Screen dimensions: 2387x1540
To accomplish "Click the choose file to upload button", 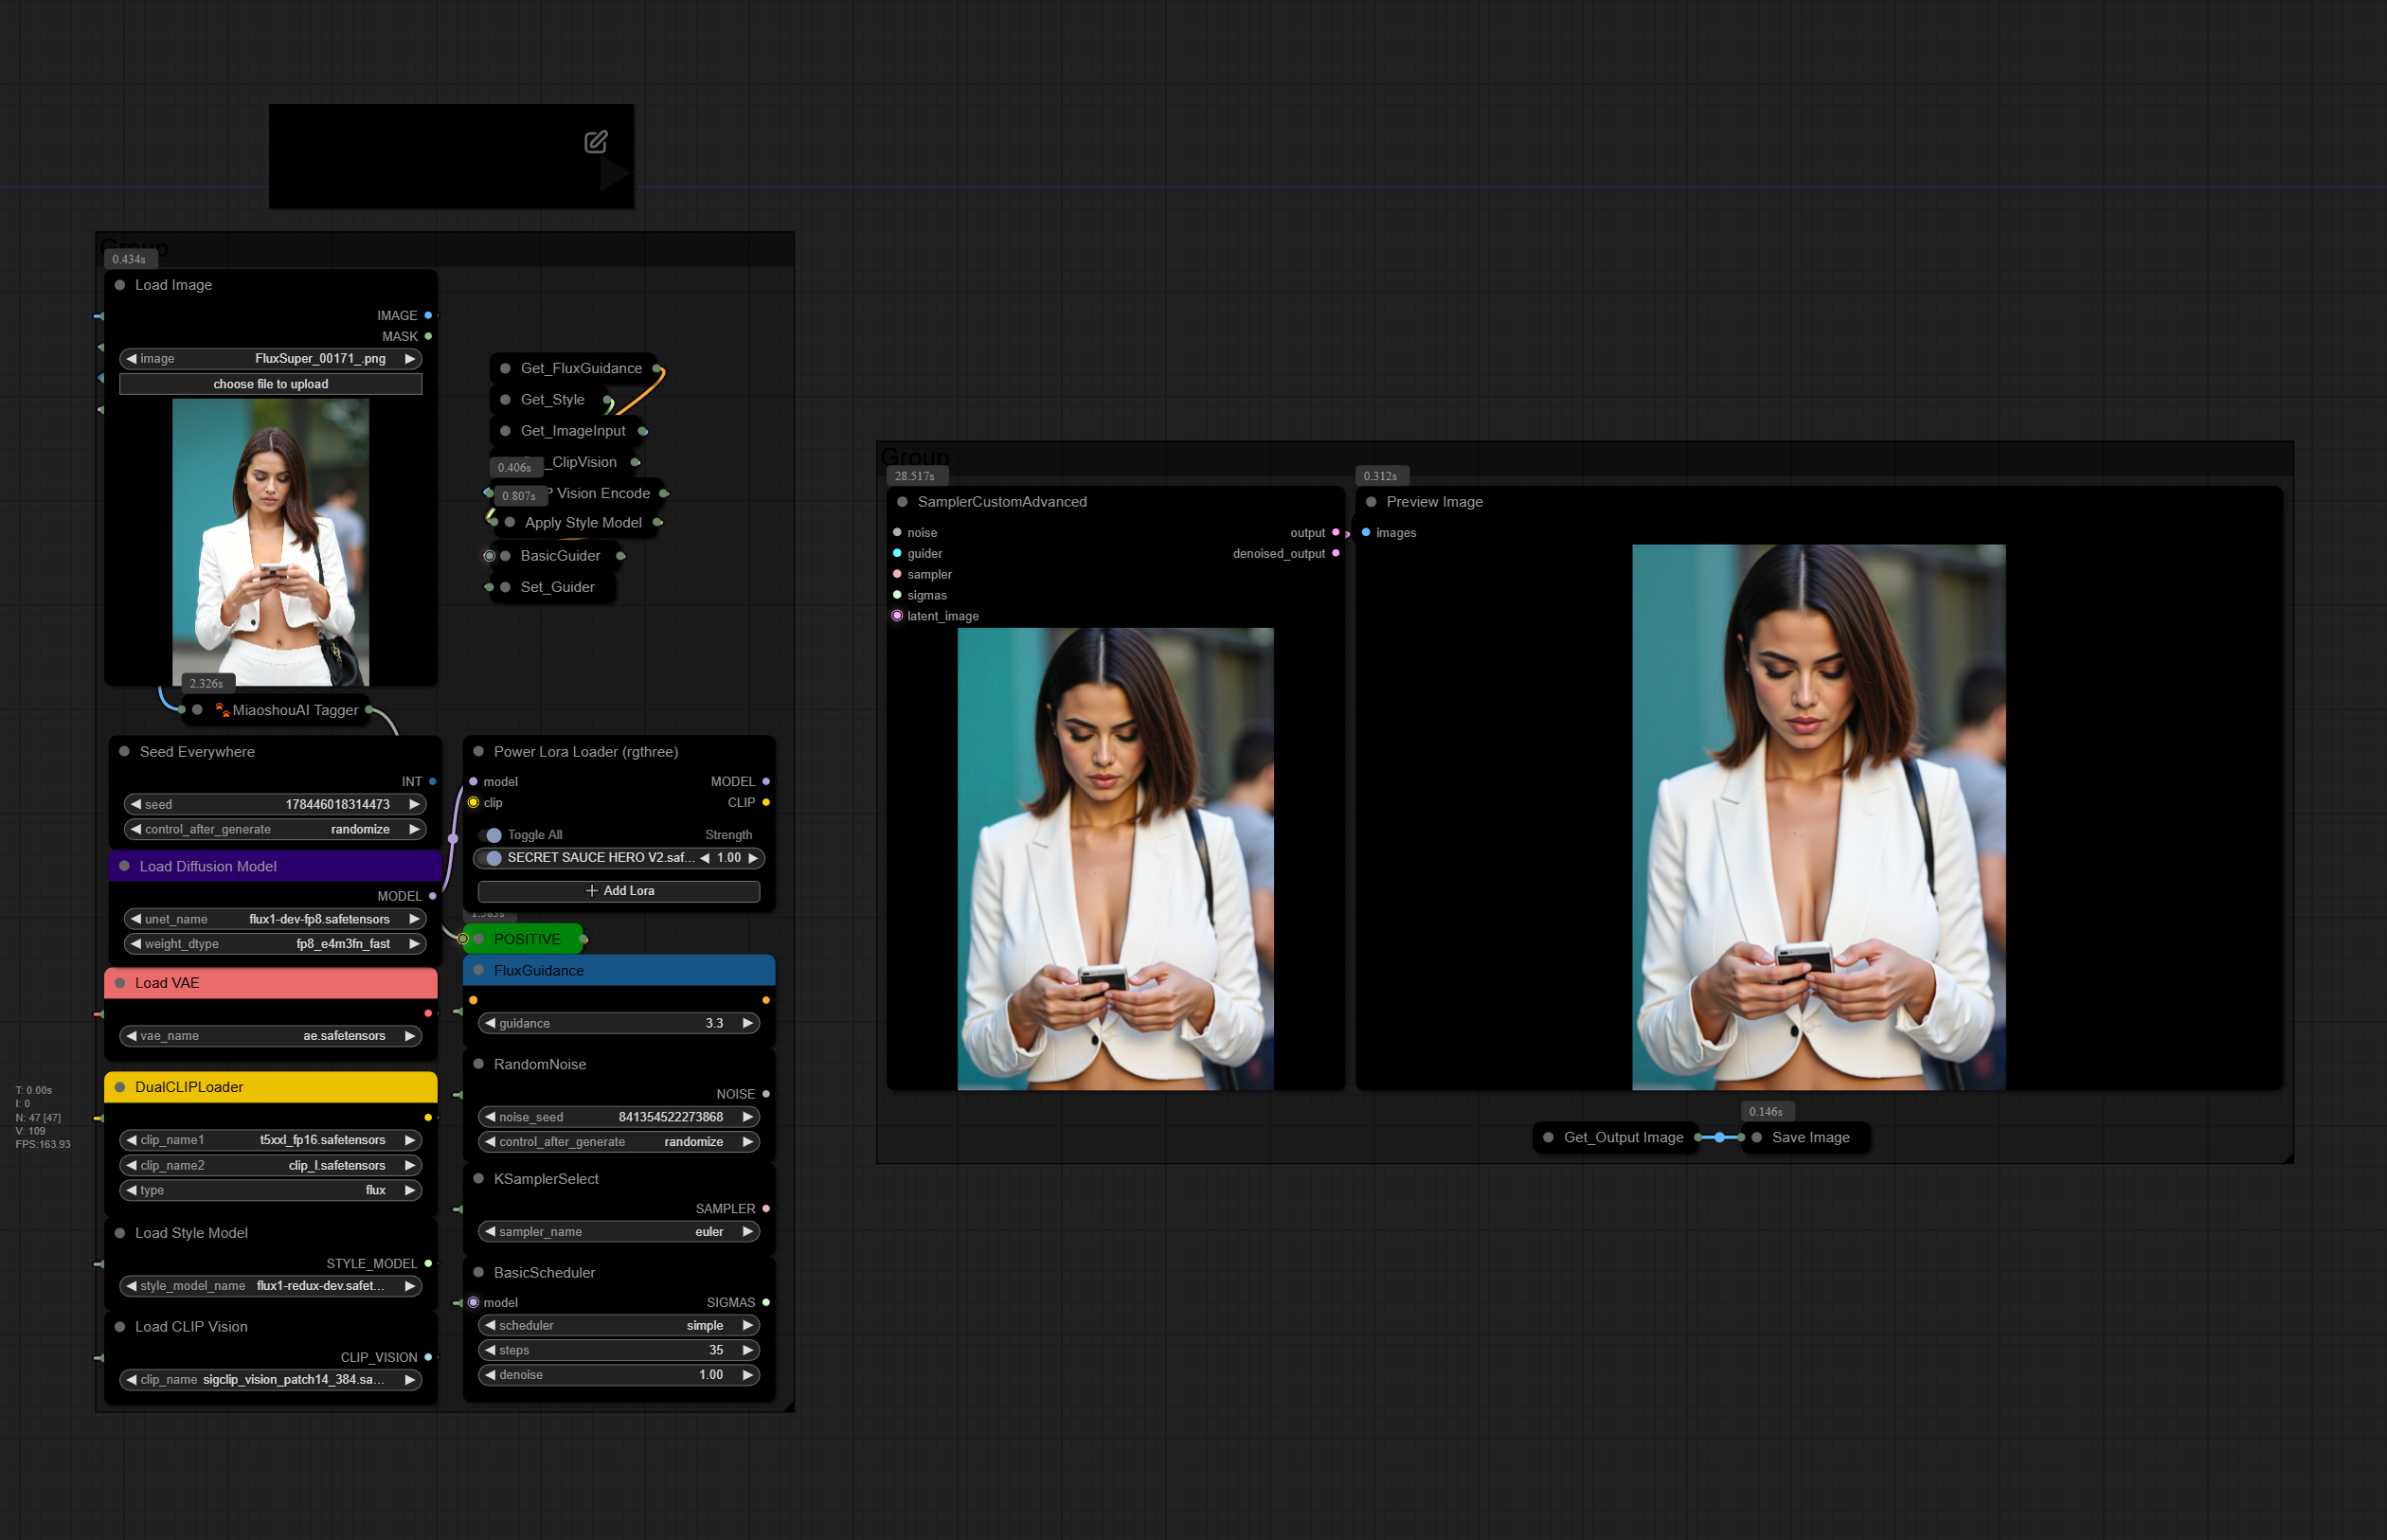I will click(270, 384).
